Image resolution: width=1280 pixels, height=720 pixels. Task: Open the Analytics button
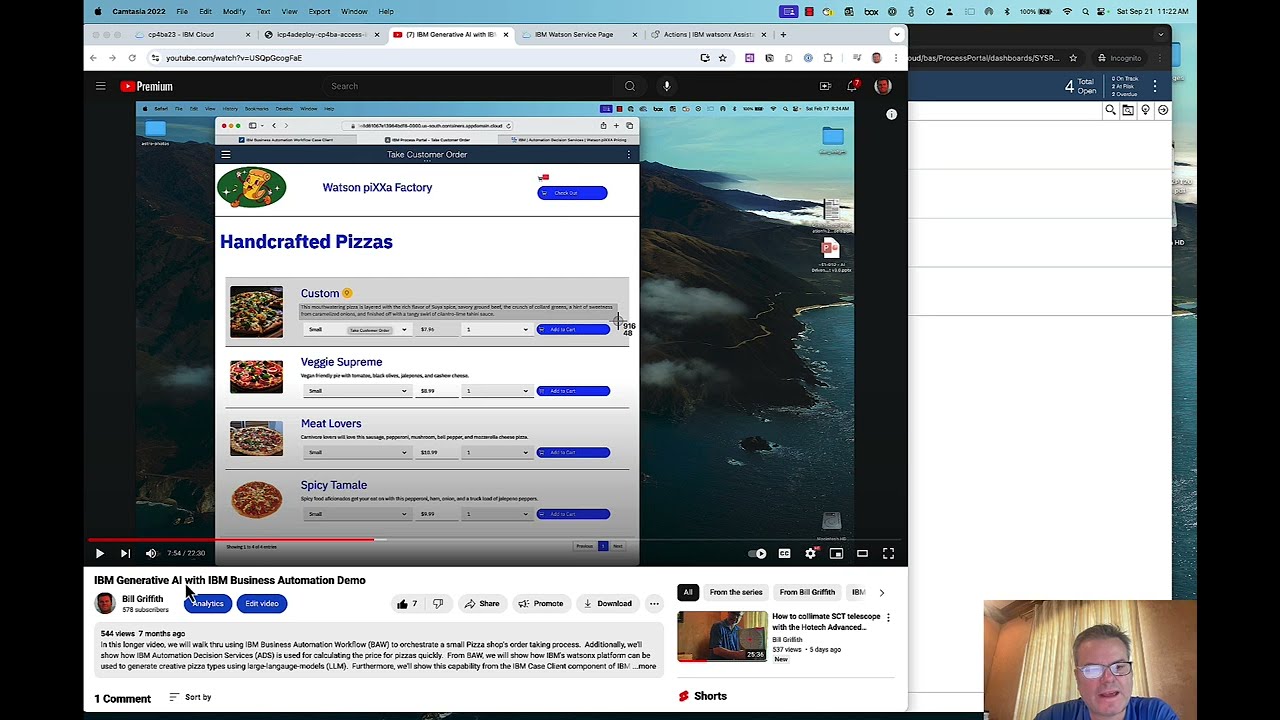[x=207, y=604]
